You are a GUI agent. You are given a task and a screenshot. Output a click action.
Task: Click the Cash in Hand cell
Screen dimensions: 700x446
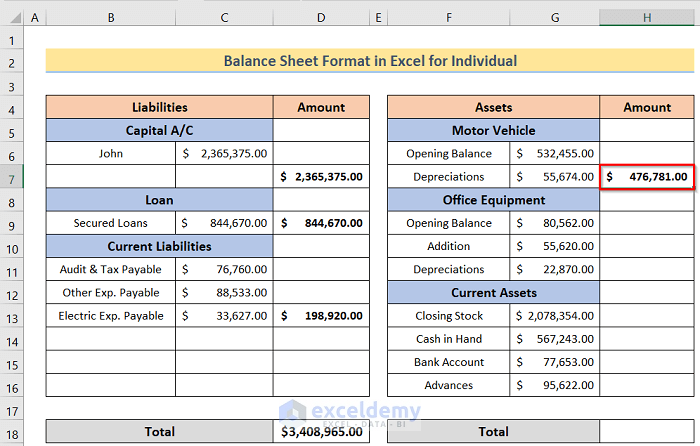click(449, 339)
